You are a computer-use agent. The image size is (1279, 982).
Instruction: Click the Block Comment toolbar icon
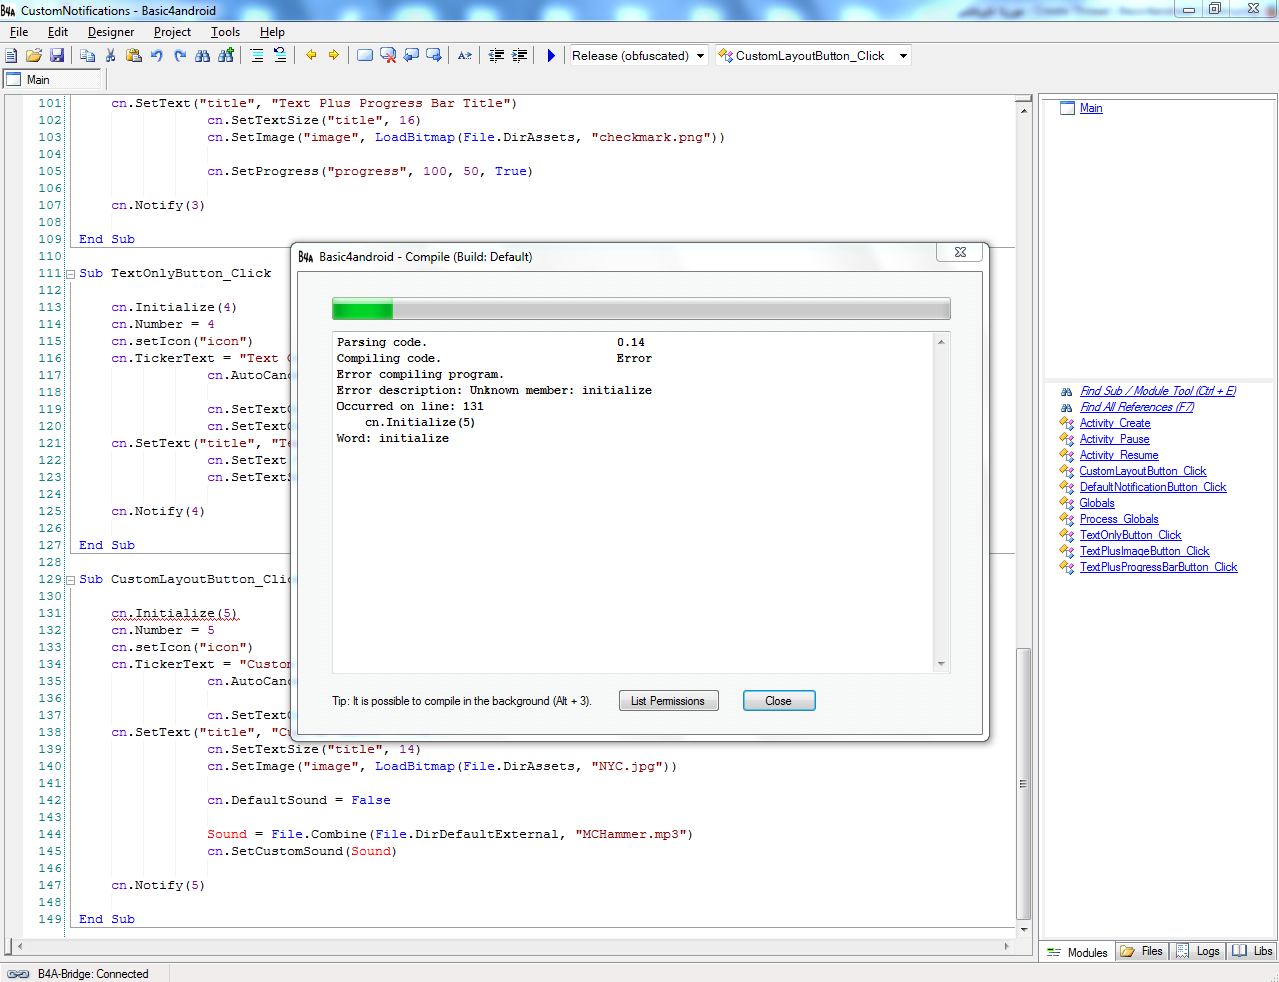[257, 56]
